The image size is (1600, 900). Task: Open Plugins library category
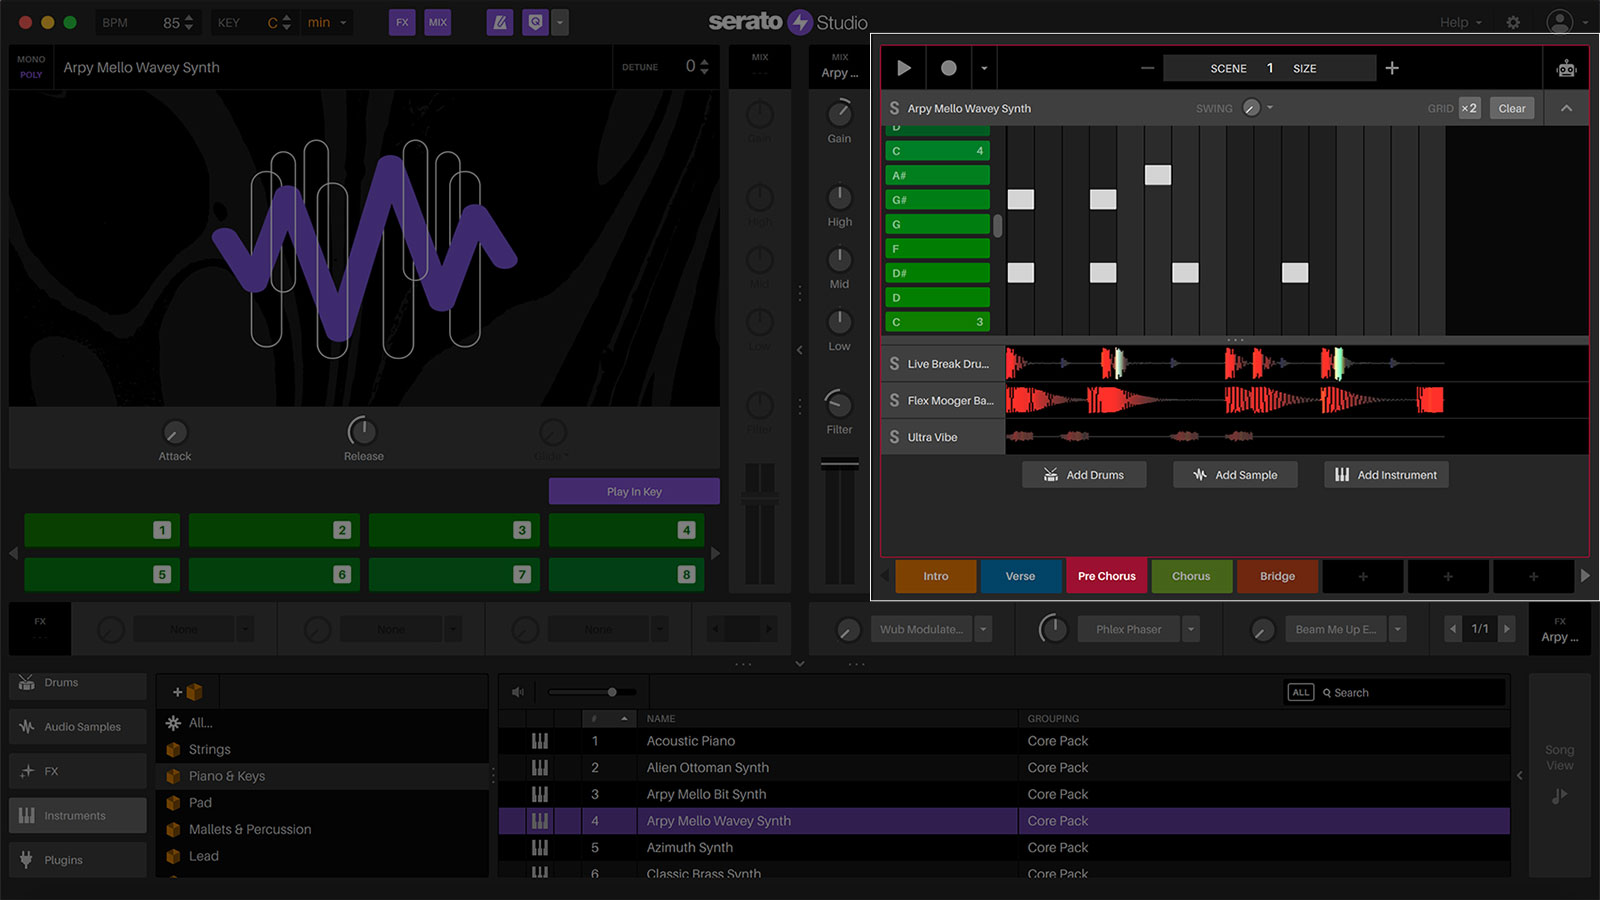tap(78, 860)
